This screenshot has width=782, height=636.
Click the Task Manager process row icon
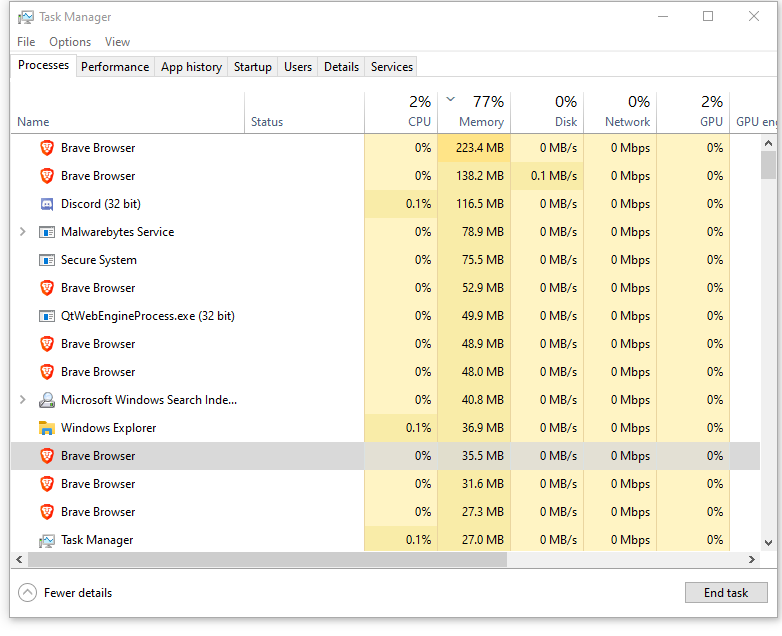click(47, 541)
